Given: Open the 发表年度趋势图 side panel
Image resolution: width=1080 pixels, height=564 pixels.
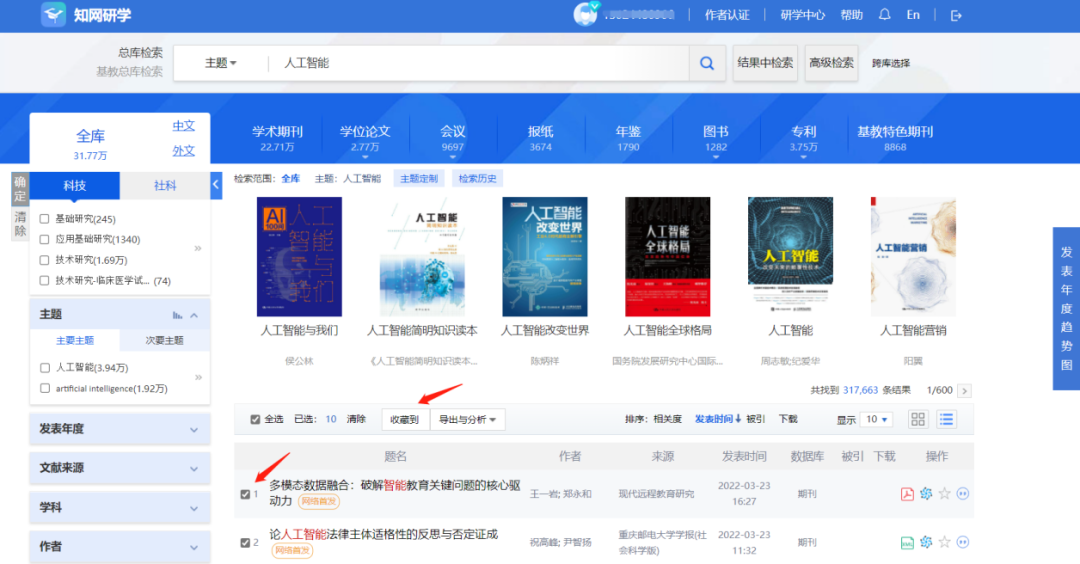Looking at the screenshot, I should [1066, 309].
